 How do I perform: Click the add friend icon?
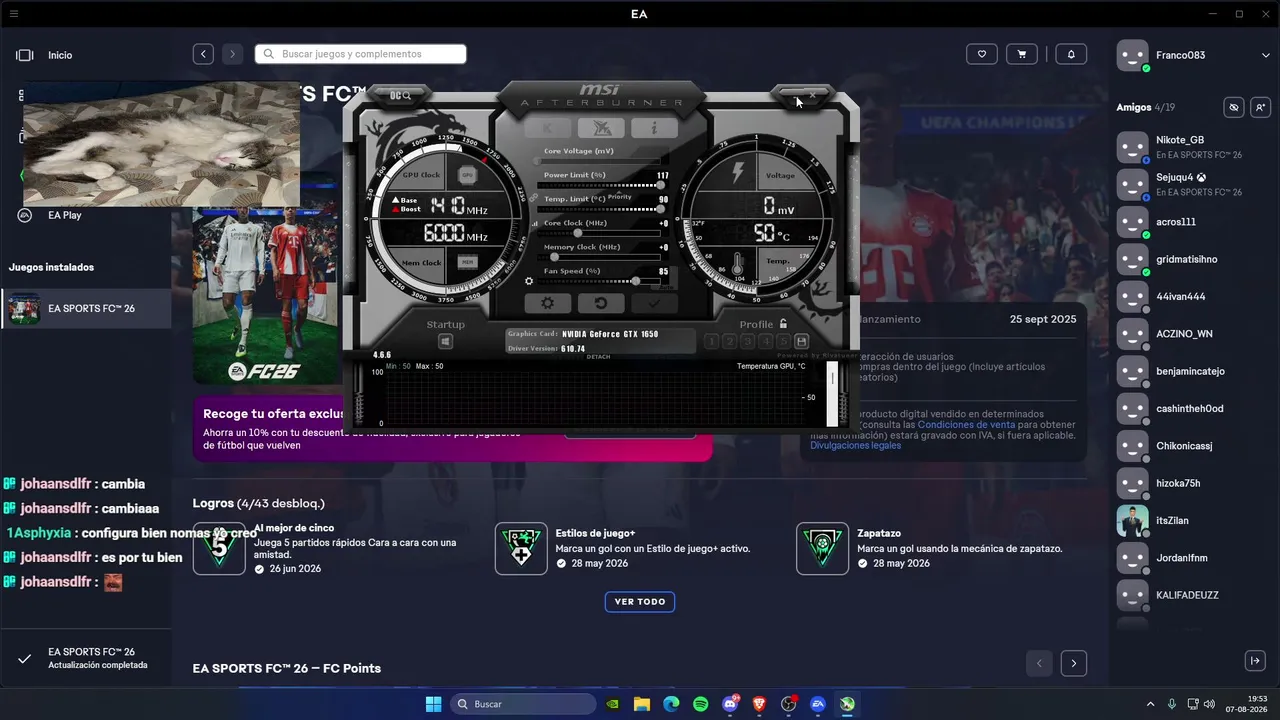(1260, 107)
